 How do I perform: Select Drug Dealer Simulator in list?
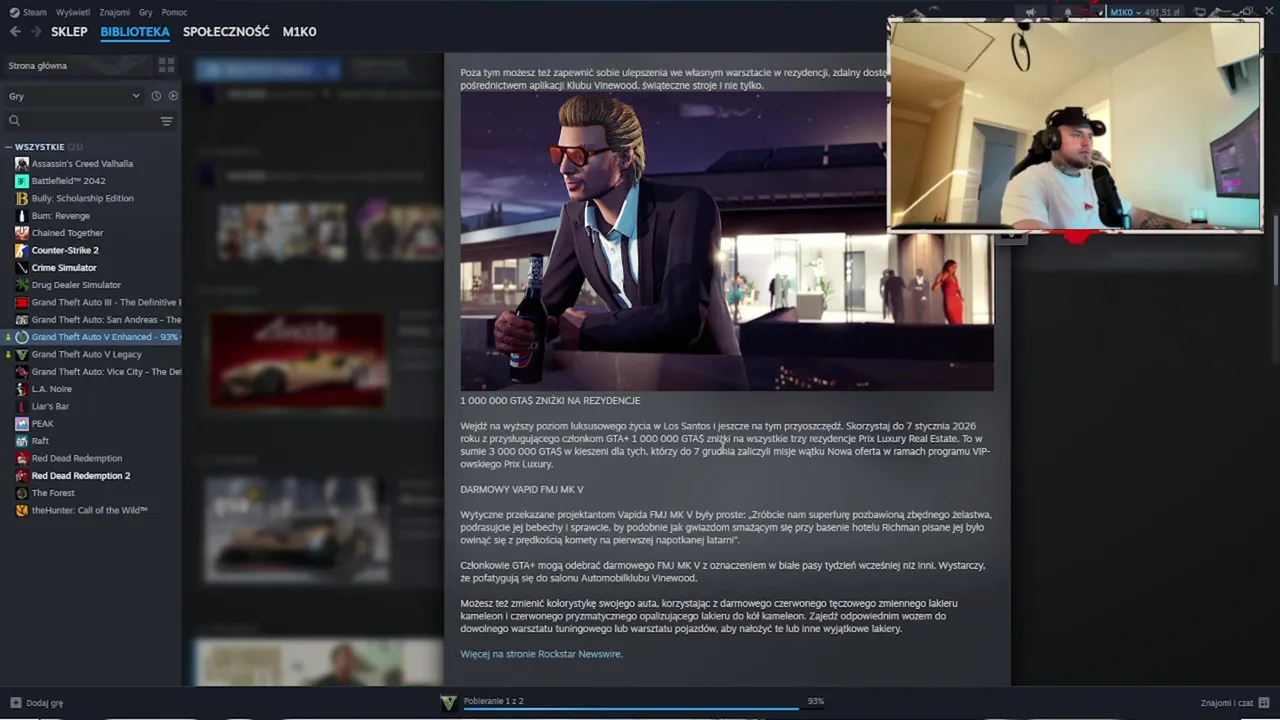pyautogui.click(x=76, y=285)
